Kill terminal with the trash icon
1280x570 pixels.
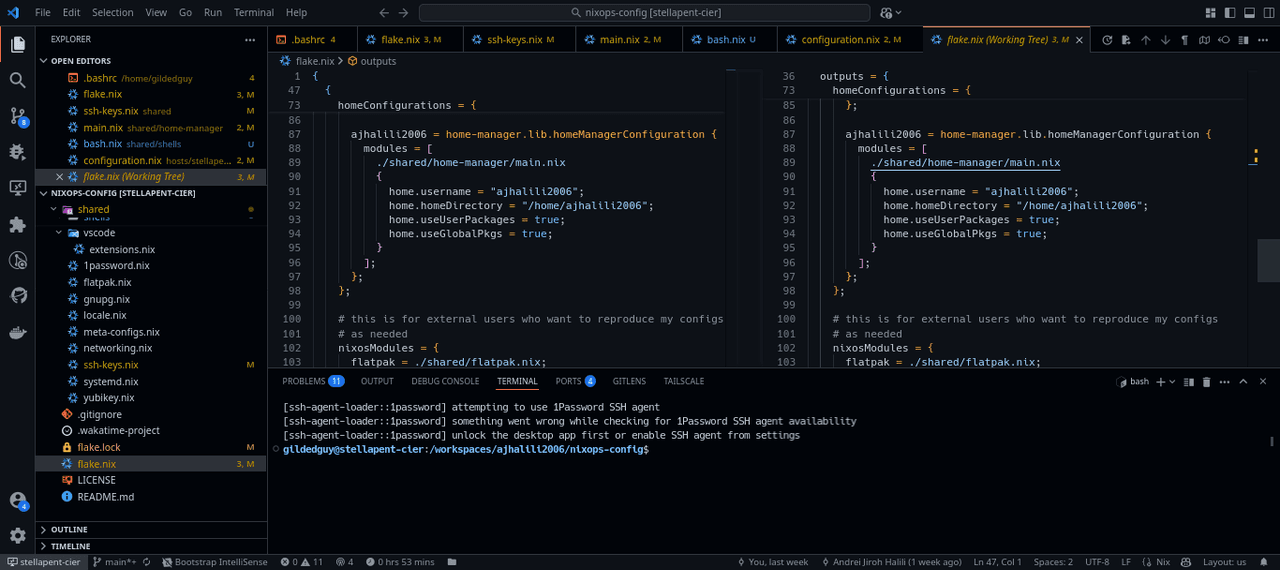tap(1207, 382)
